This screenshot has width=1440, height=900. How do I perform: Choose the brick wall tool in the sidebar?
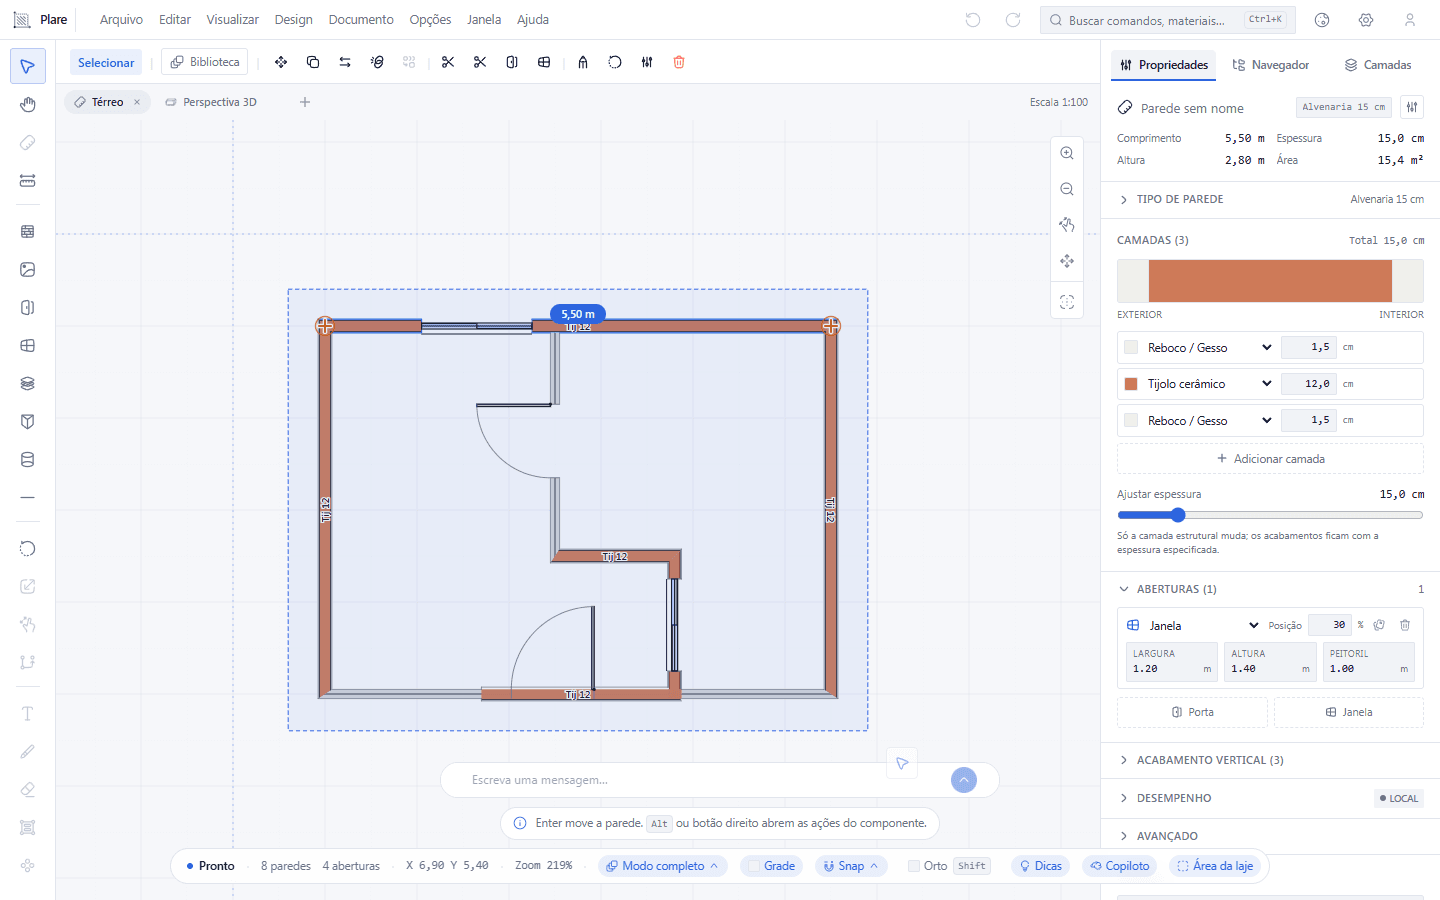[28, 232]
